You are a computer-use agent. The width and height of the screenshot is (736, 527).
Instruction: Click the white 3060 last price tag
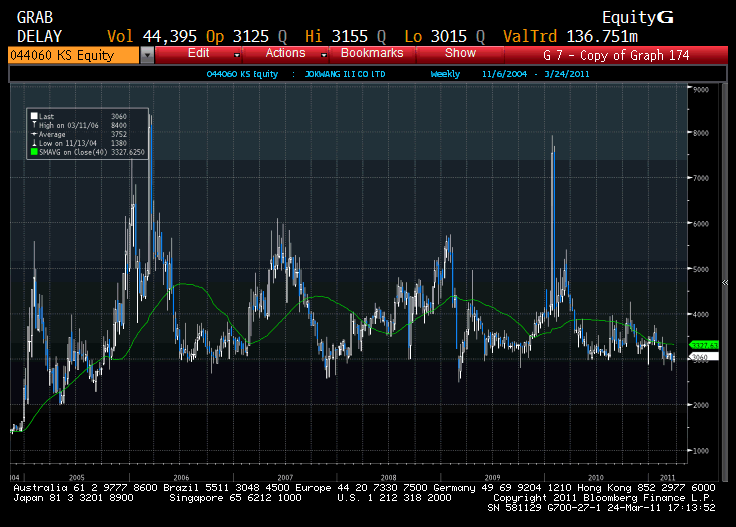704,357
